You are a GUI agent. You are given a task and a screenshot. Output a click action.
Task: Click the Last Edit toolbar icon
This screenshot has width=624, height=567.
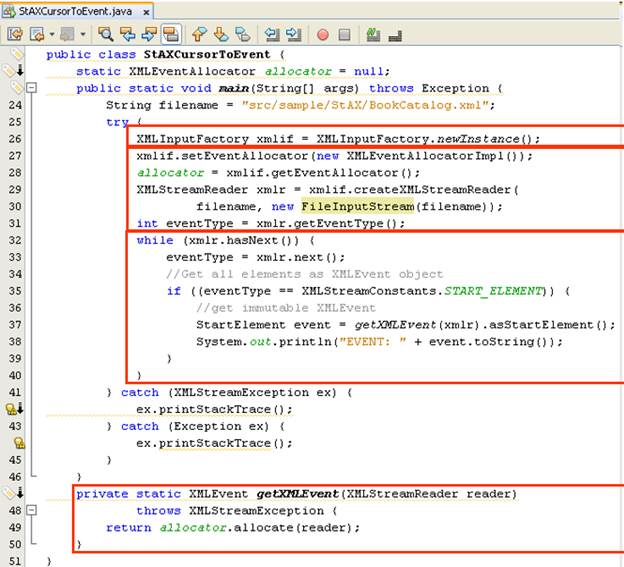click(x=15, y=34)
